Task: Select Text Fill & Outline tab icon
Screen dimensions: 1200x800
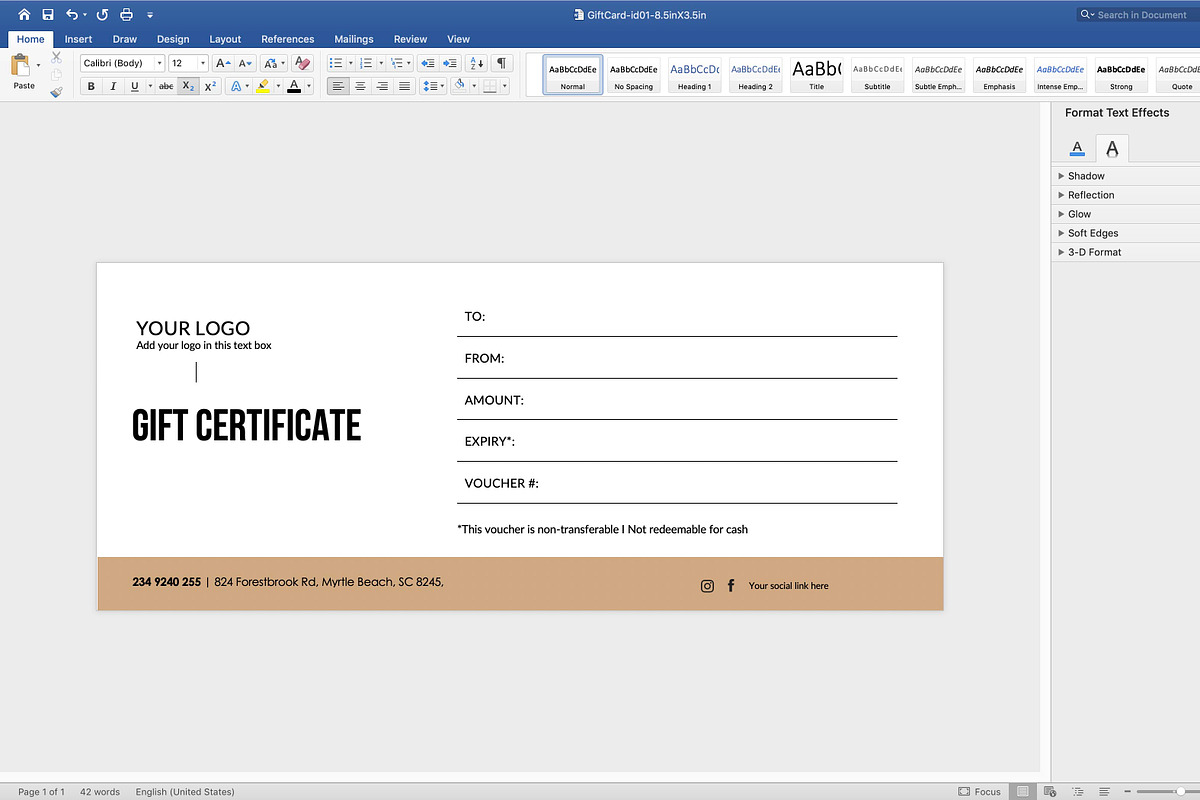Action: (x=1077, y=148)
